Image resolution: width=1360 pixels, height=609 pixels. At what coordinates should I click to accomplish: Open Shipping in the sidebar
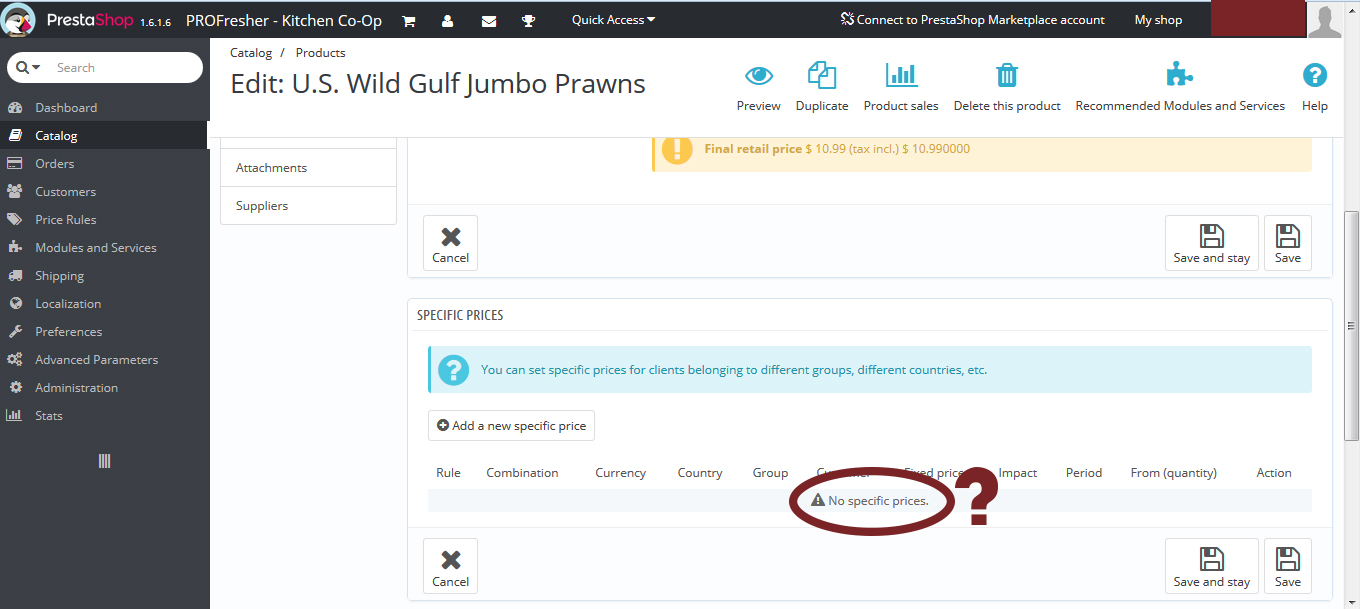point(59,276)
